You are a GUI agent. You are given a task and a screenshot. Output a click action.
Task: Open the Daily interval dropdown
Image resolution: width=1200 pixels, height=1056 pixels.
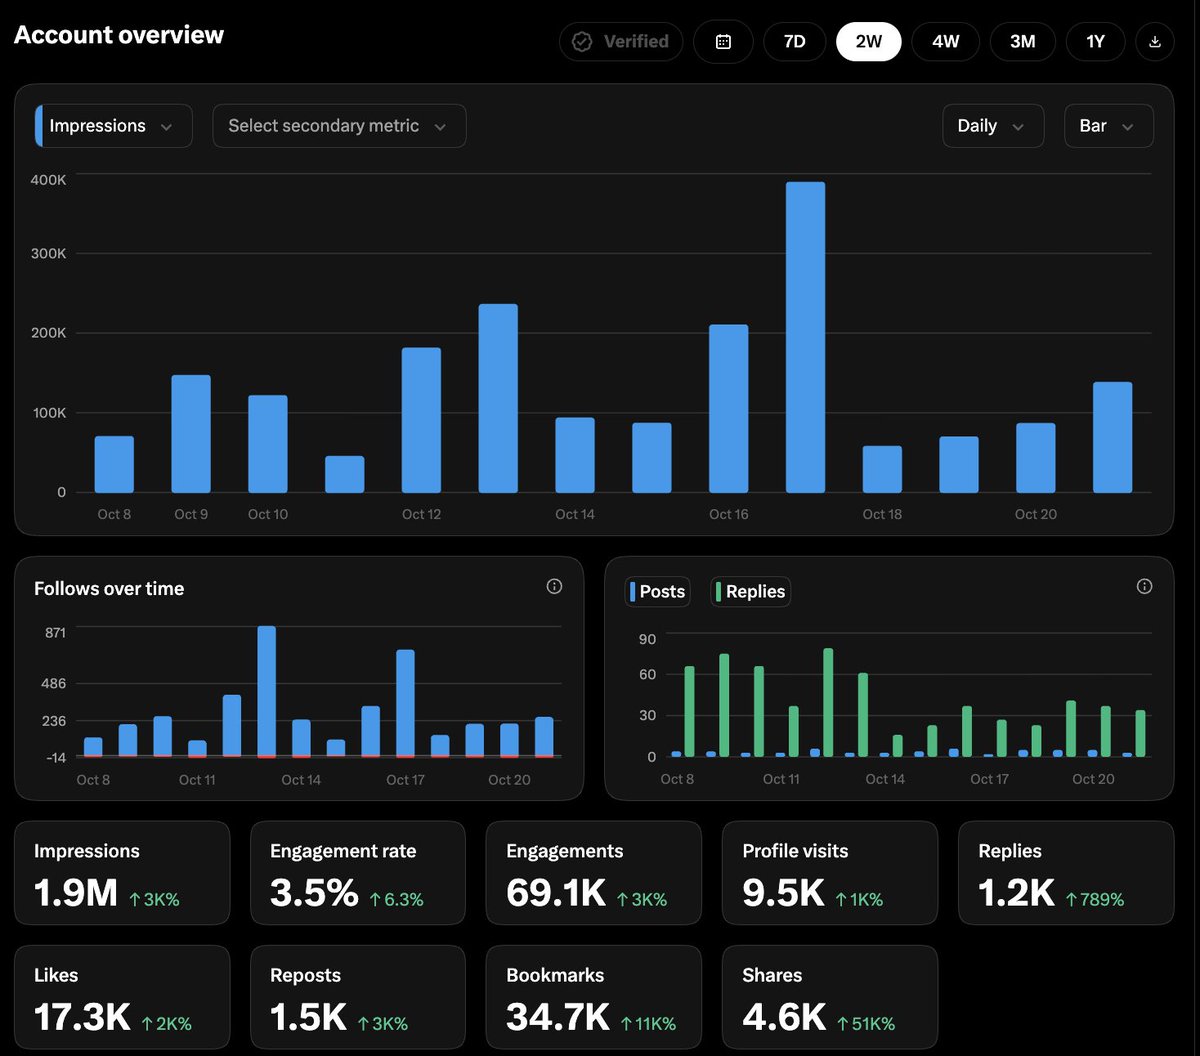point(993,126)
